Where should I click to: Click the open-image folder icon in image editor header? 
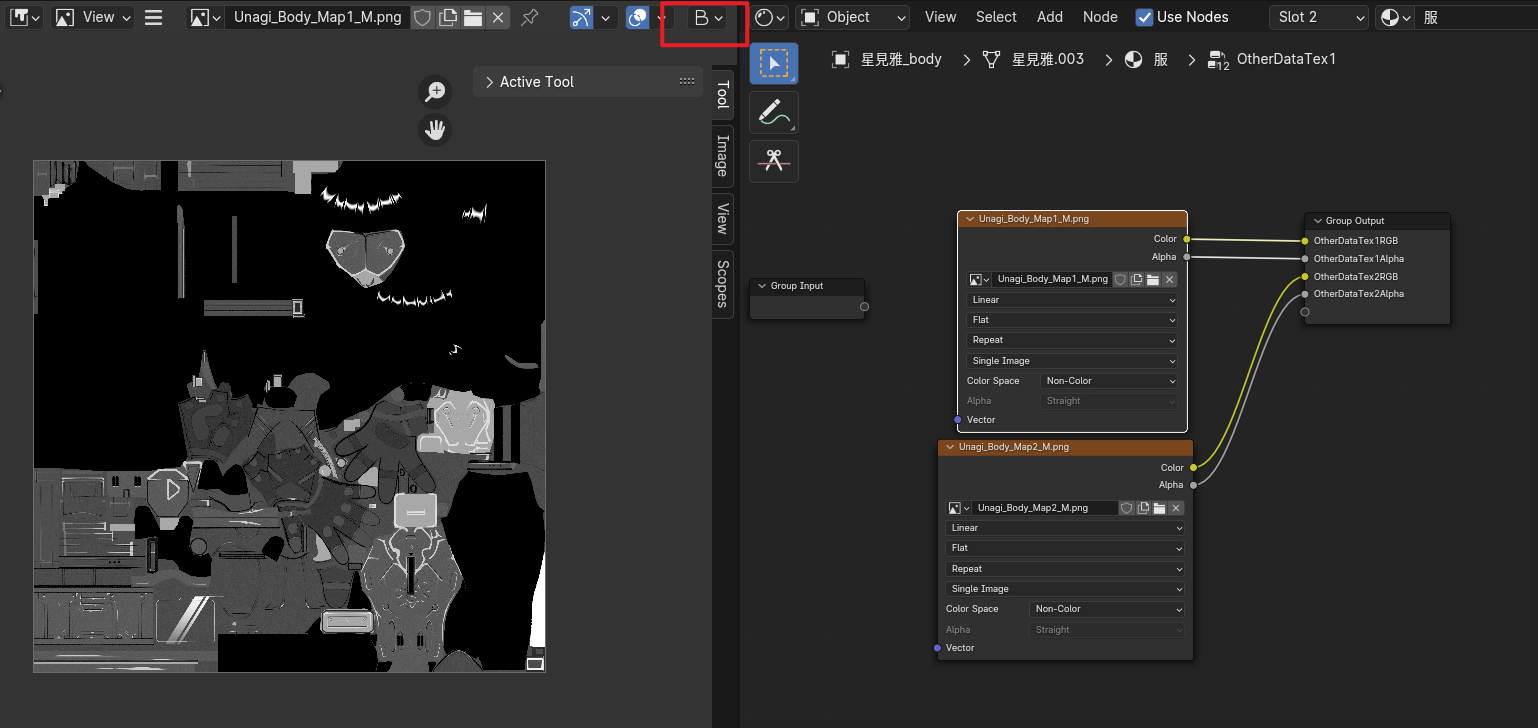(473, 17)
